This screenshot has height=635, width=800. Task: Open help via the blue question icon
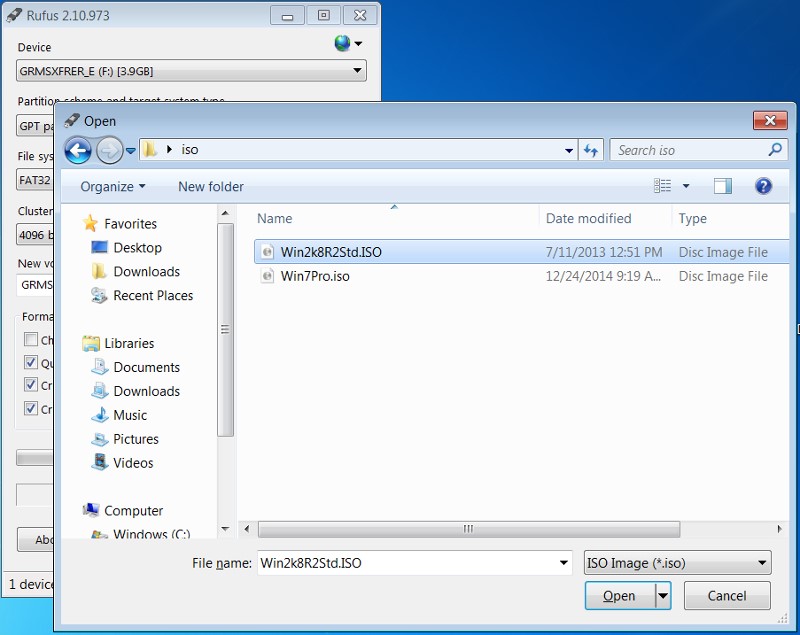(x=763, y=186)
